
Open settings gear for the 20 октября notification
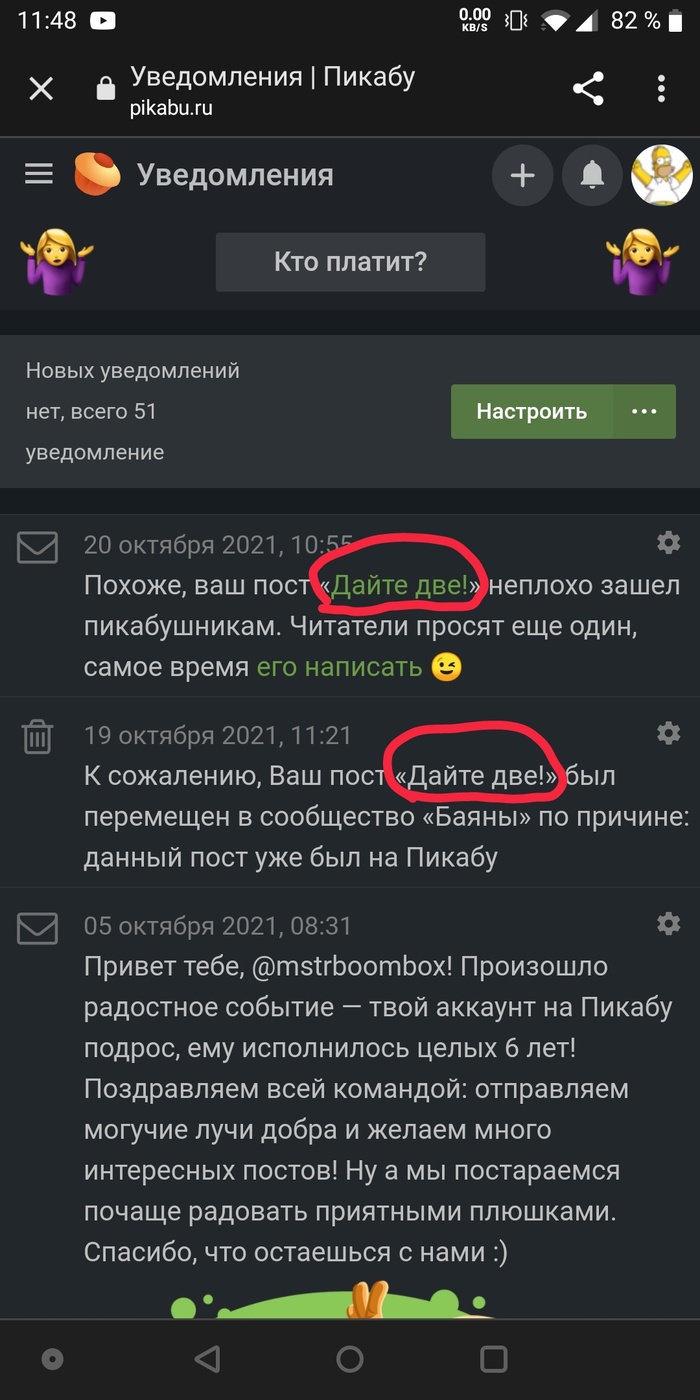668,542
